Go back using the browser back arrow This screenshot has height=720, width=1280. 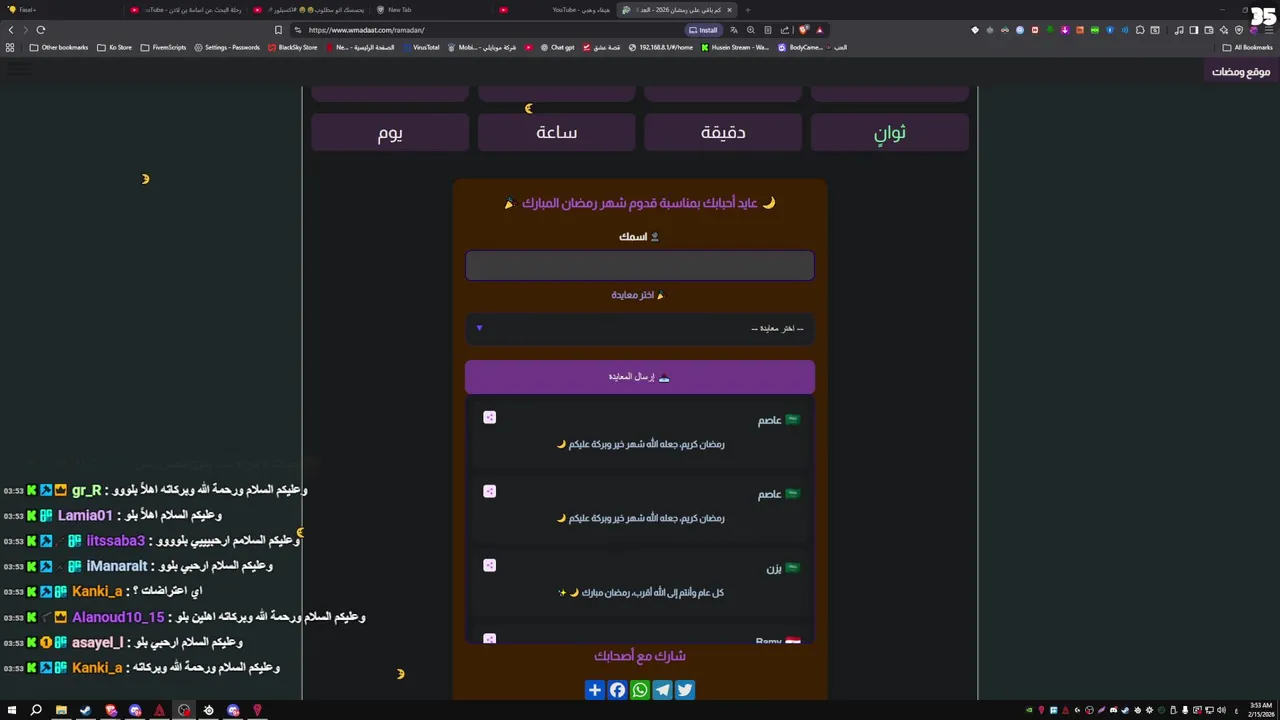pyautogui.click(x=11, y=30)
